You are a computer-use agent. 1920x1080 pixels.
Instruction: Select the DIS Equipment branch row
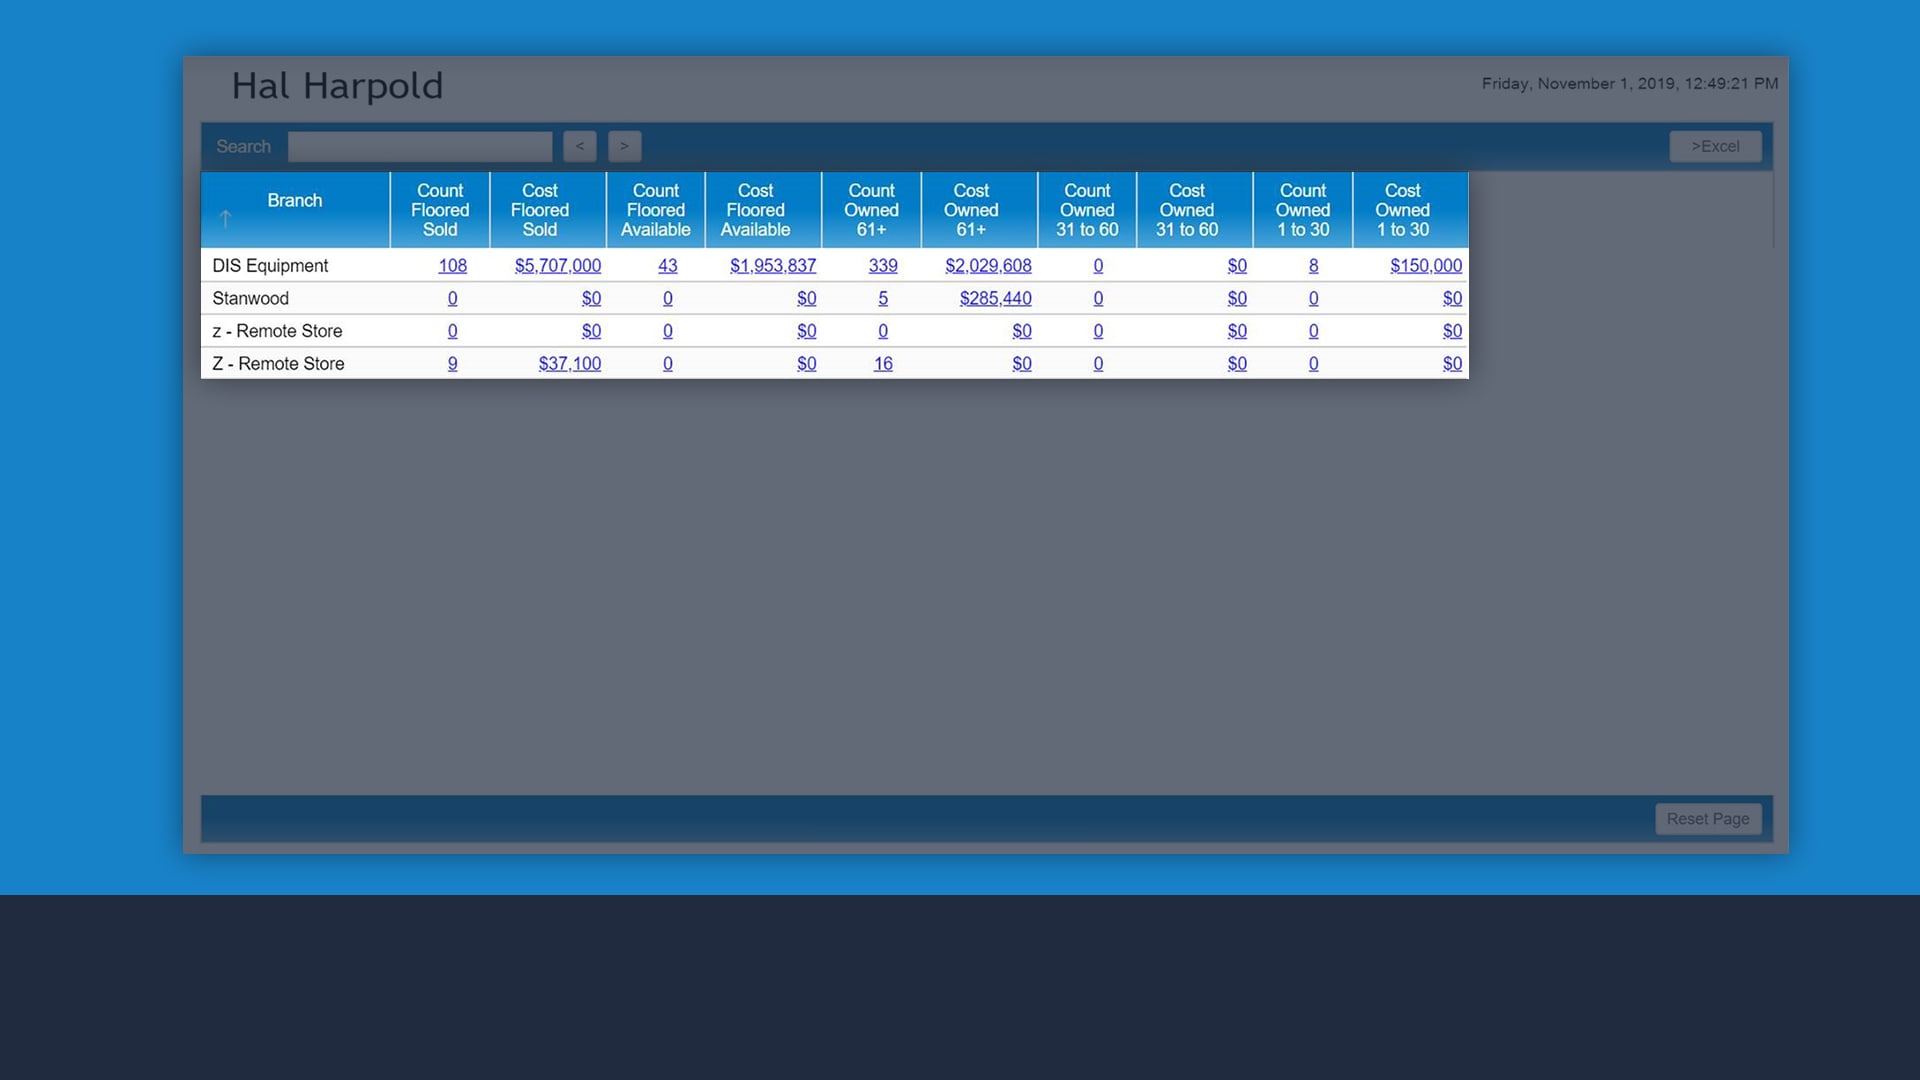tap(835, 266)
